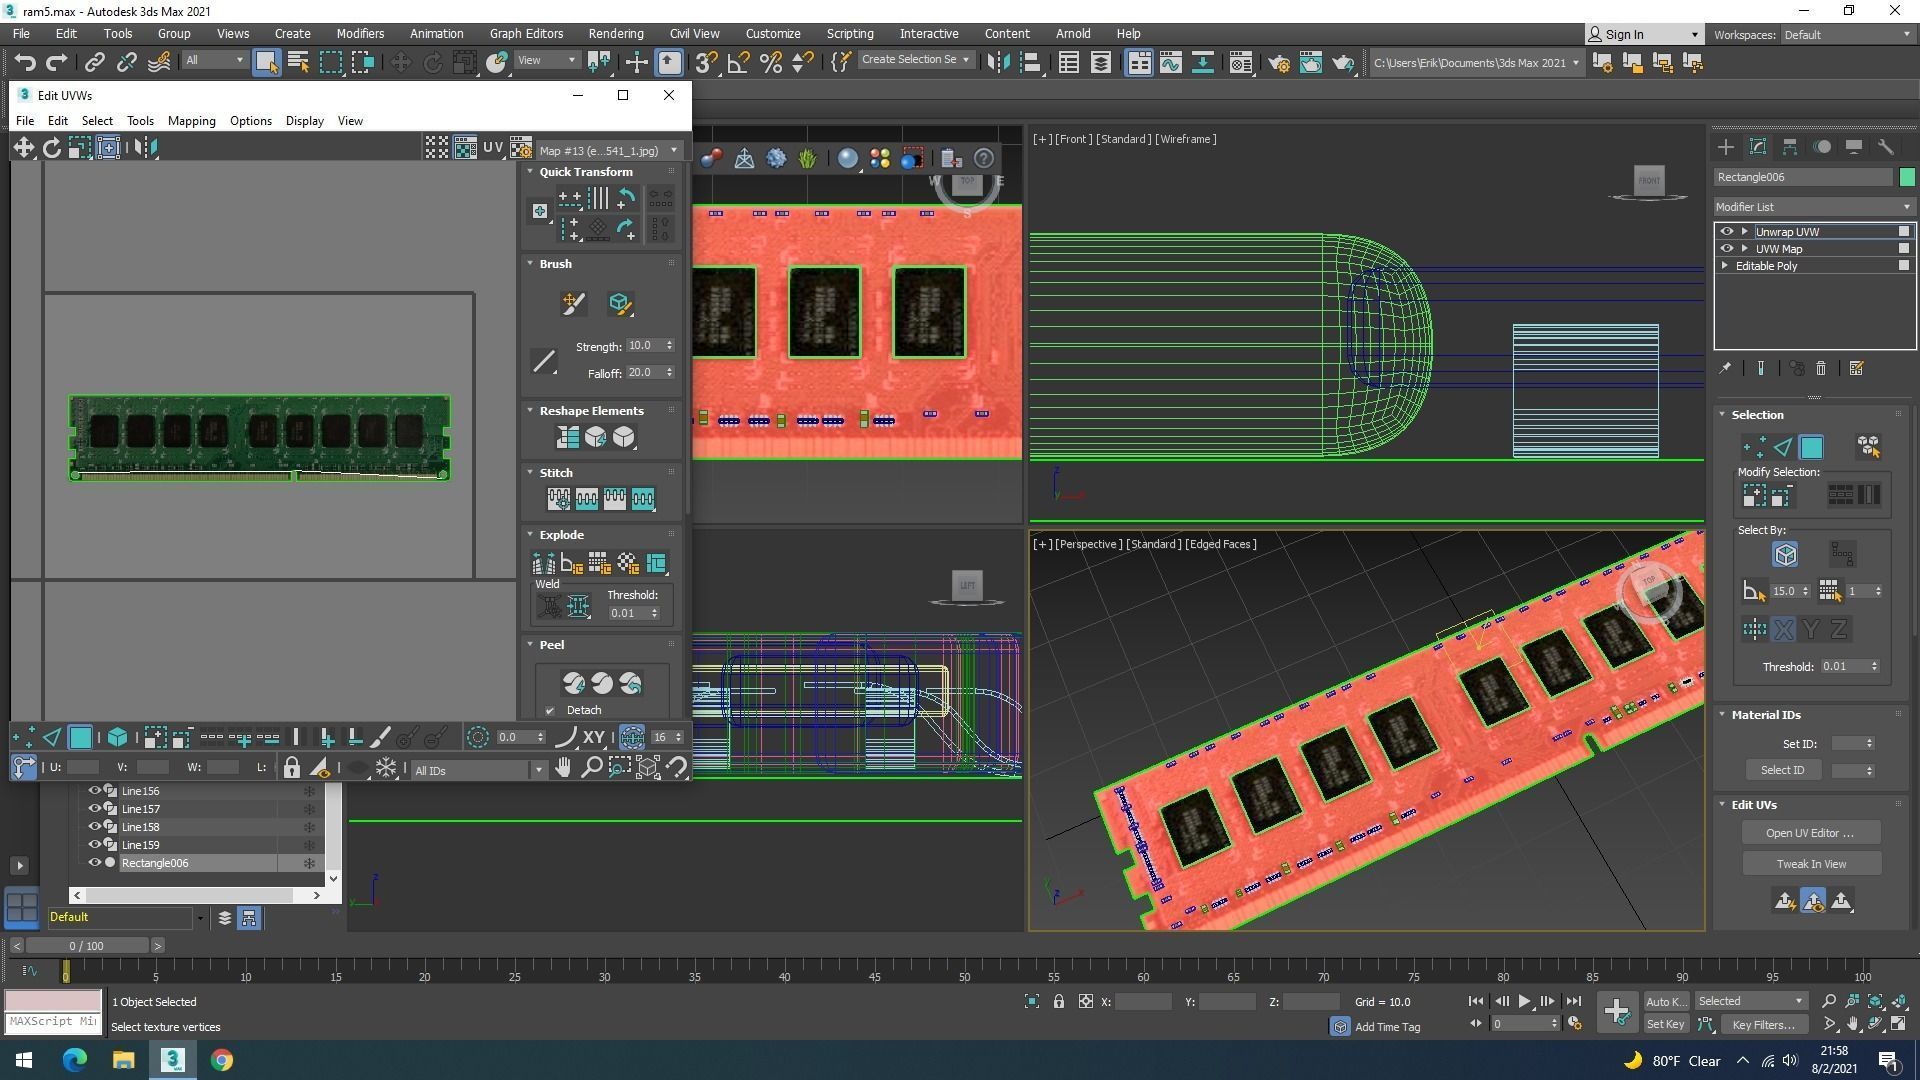Toggle UVW Map modifier eye visibility
The width and height of the screenshot is (1920, 1080).
click(1726, 249)
